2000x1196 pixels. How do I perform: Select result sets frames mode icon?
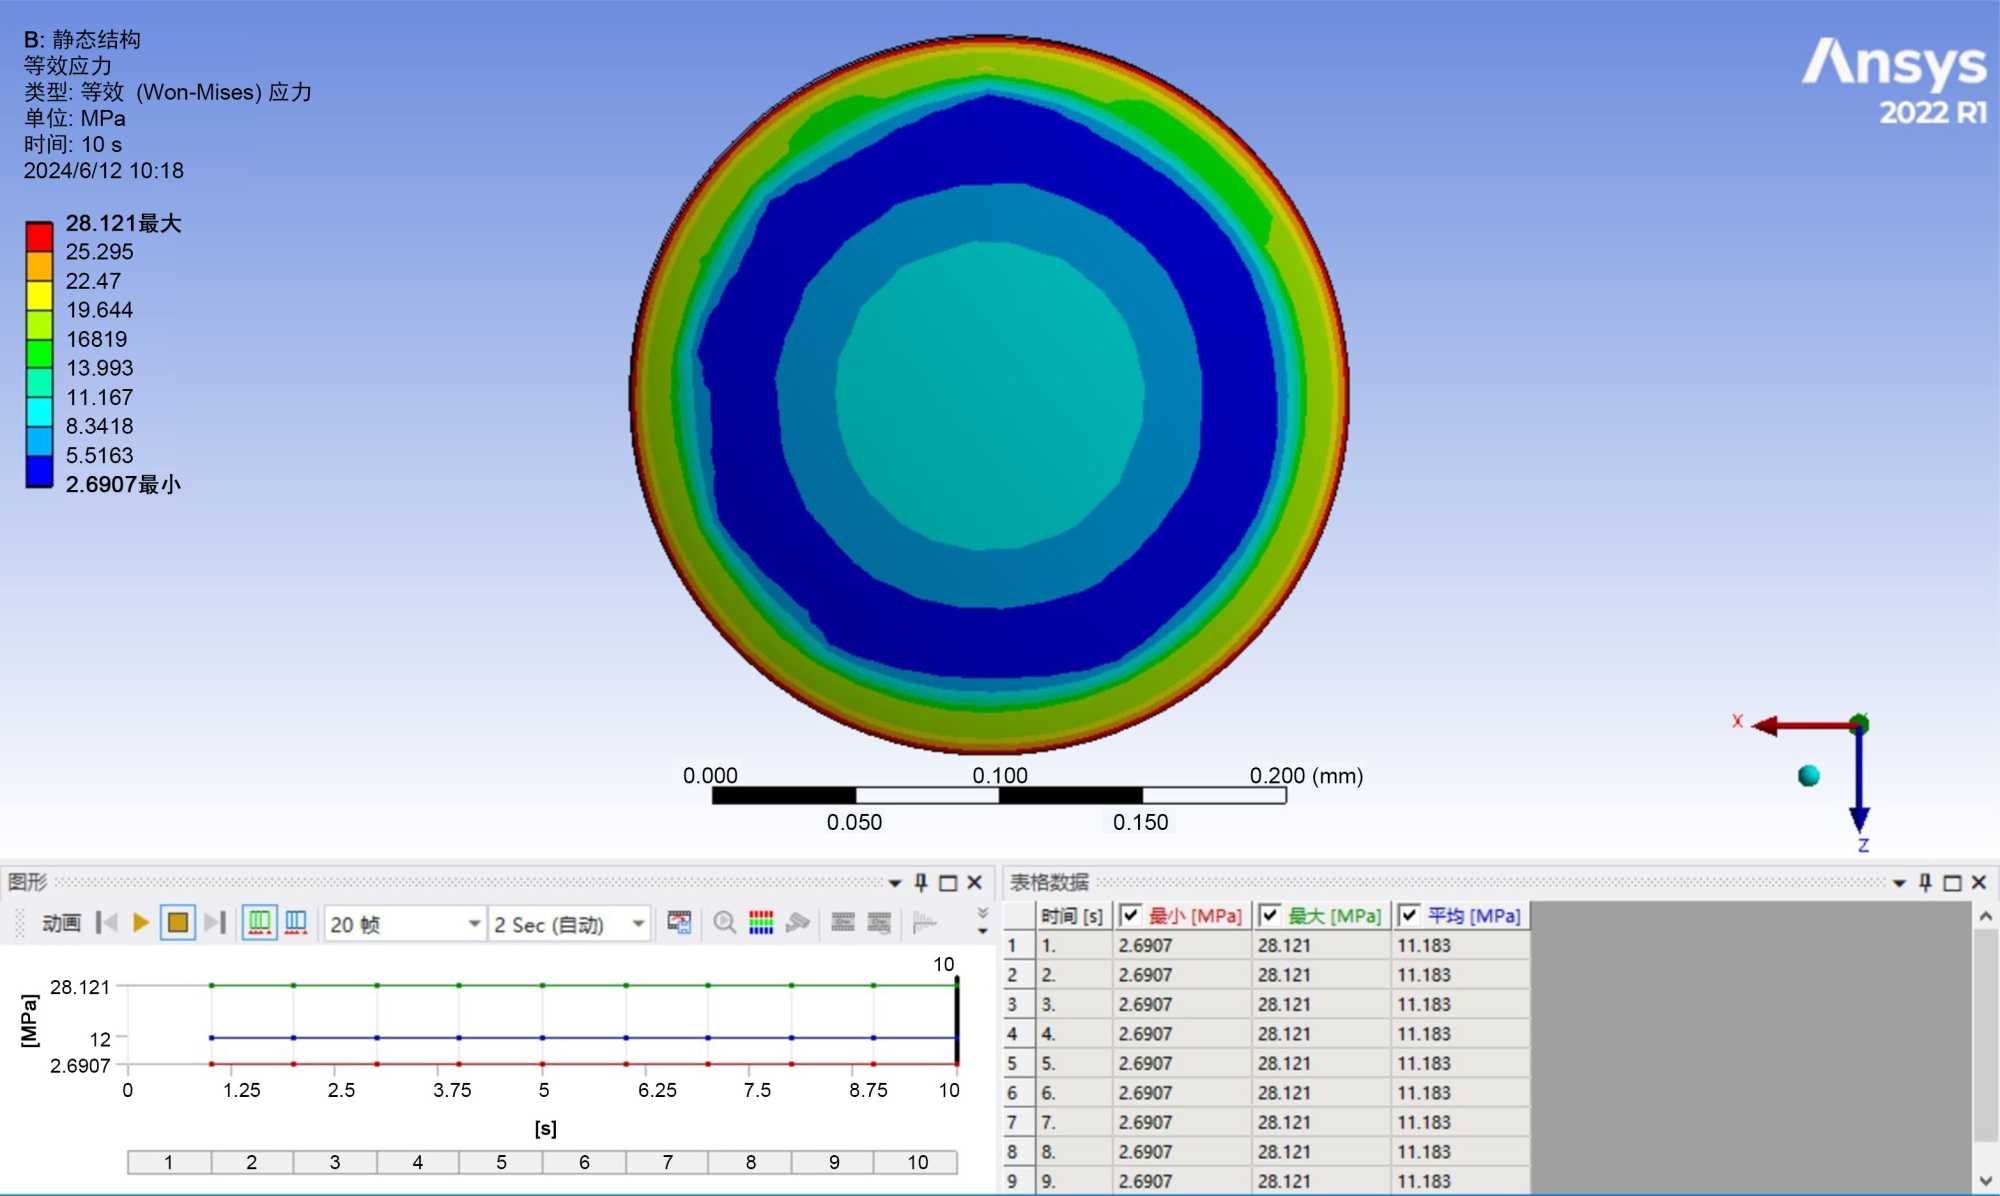(x=296, y=923)
